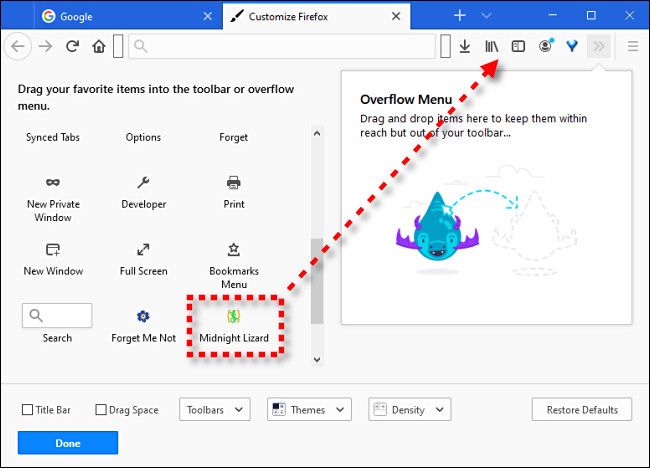The width and height of the screenshot is (650, 468).
Task: Enable the Title Bar checkbox
Action: point(27,410)
